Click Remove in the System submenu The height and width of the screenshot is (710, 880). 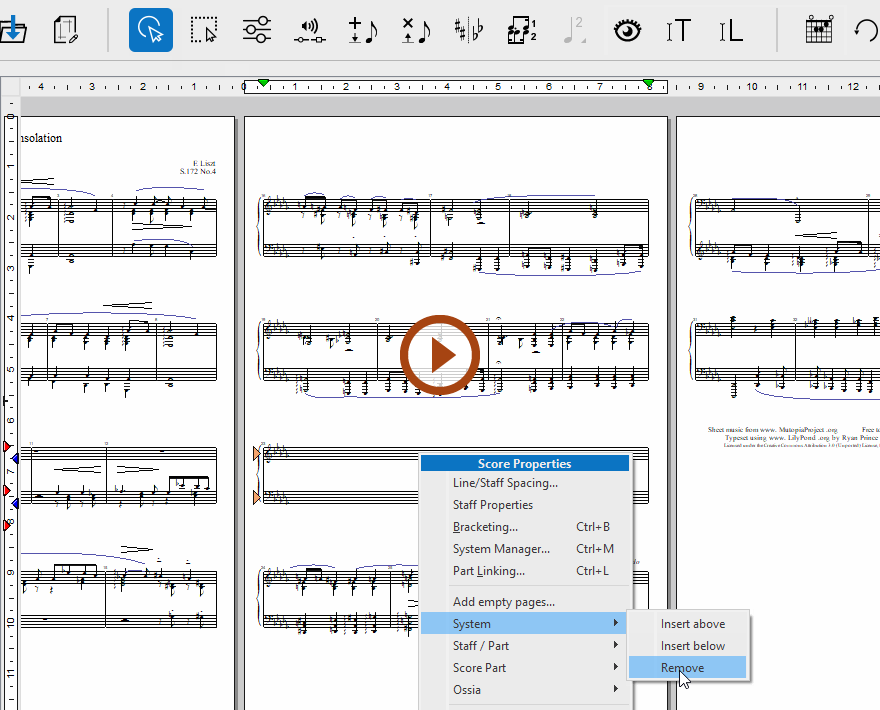688,667
